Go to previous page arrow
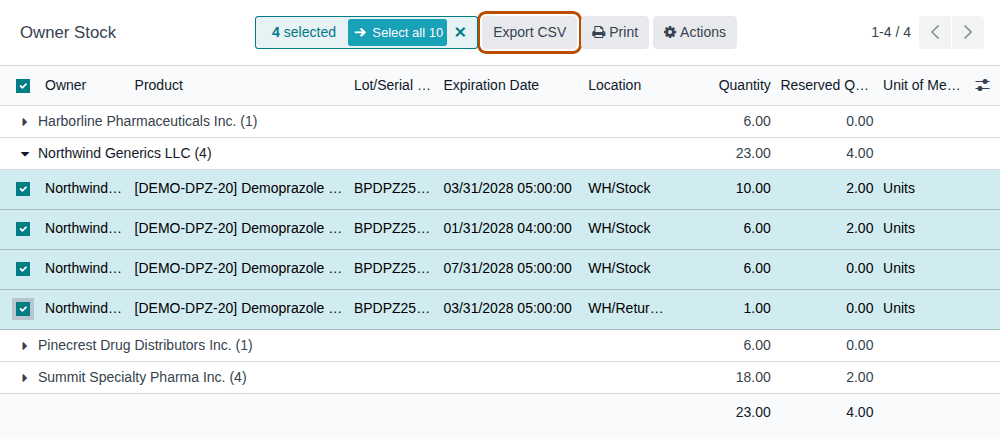The width and height of the screenshot is (1000, 439). point(935,33)
